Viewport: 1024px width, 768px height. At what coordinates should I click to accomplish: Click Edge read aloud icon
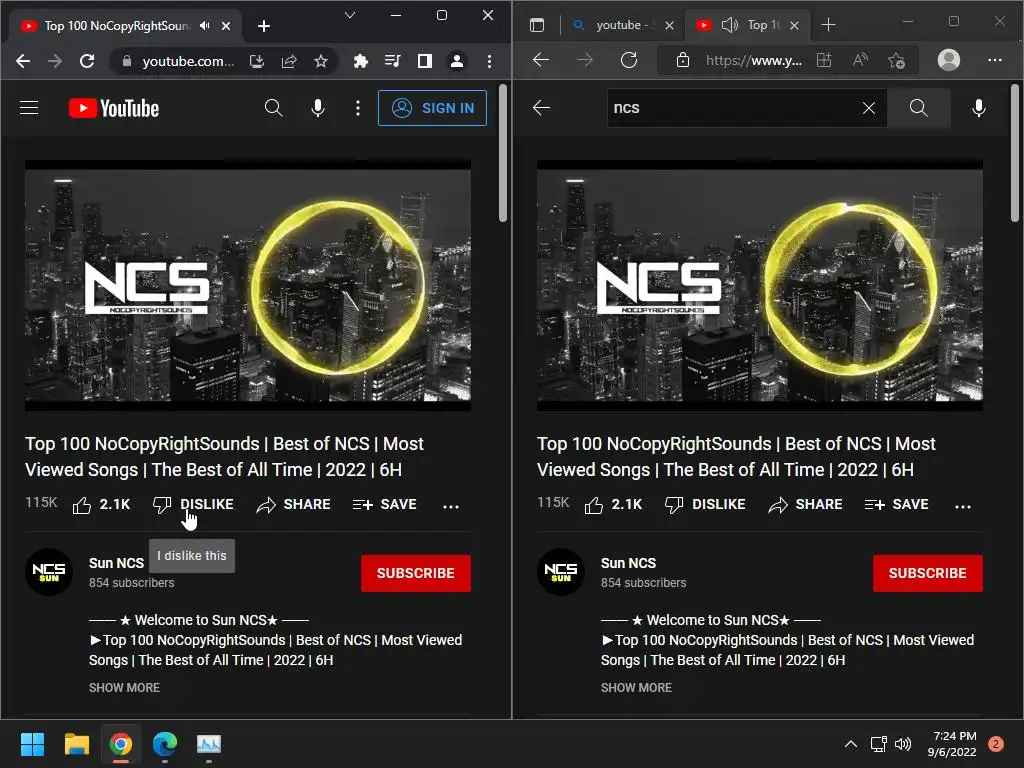tap(861, 60)
